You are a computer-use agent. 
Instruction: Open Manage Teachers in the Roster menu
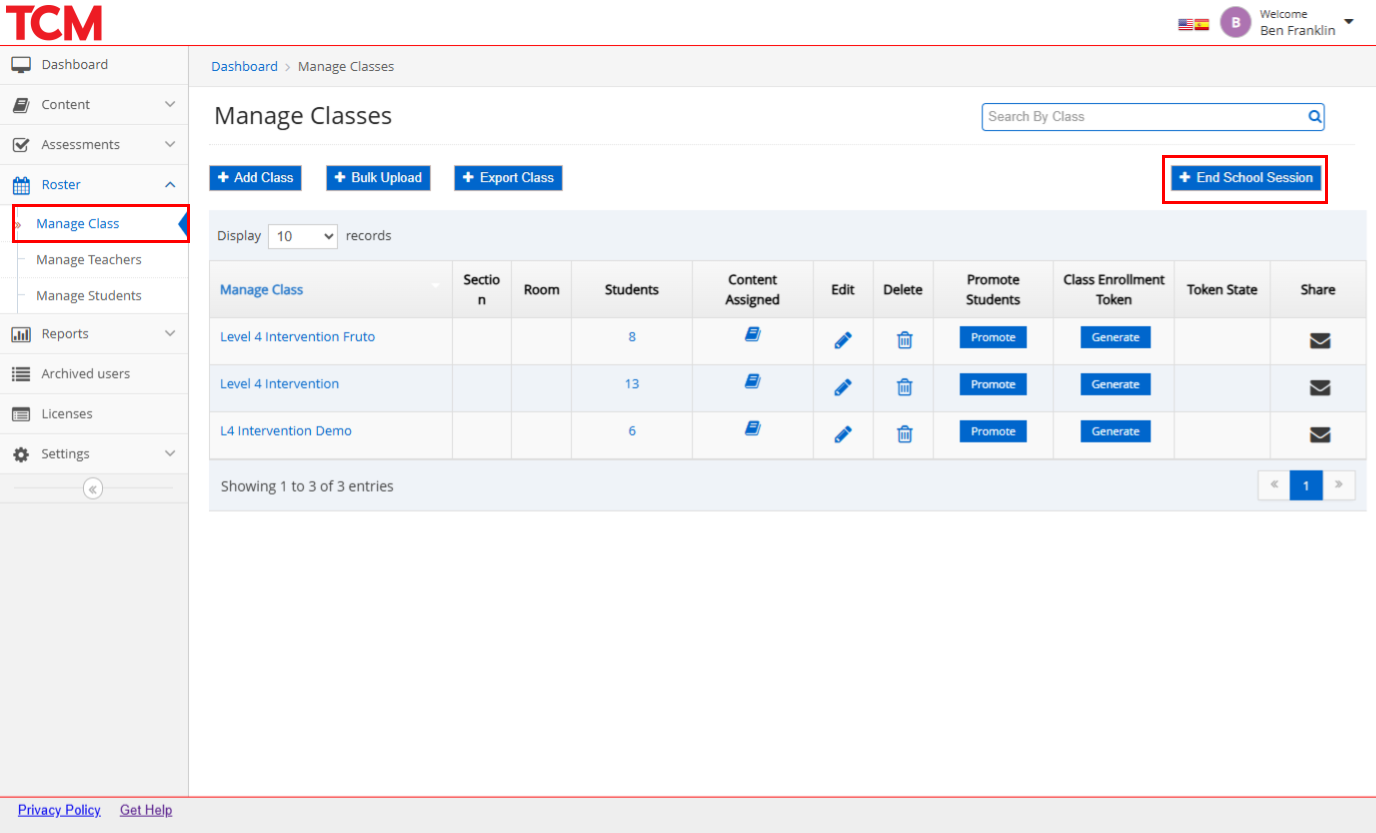point(89,260)
